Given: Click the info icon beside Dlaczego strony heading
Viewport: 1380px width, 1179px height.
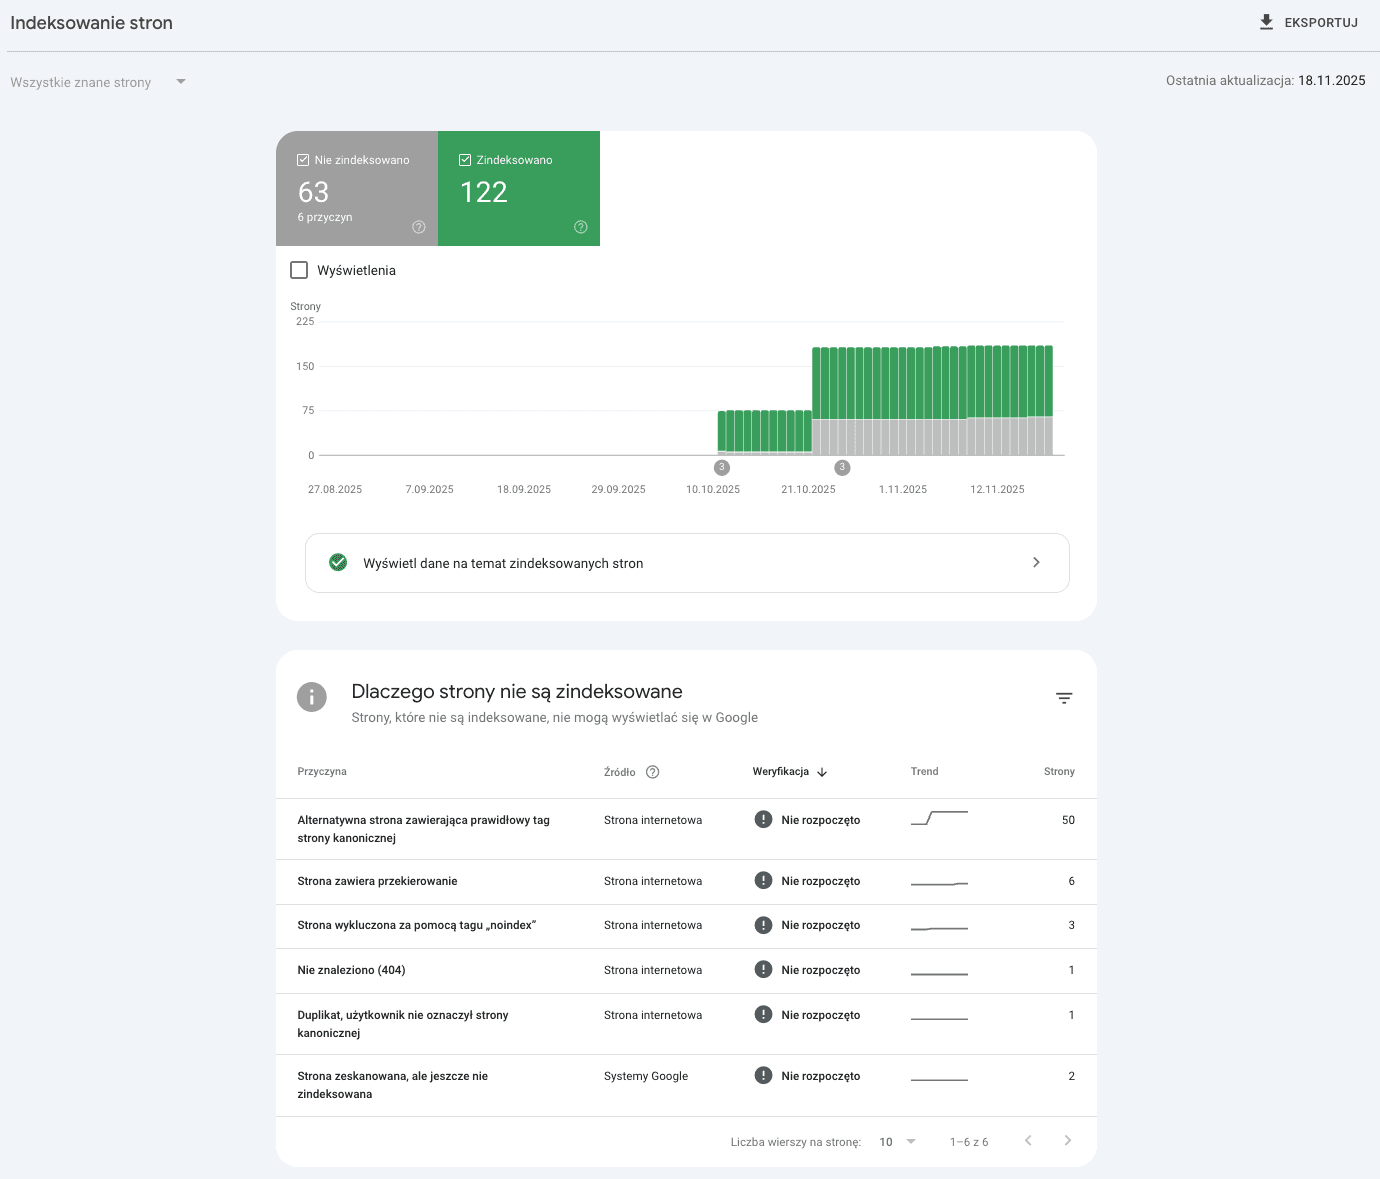Looking at the screenshot, I should coord(312,697).
